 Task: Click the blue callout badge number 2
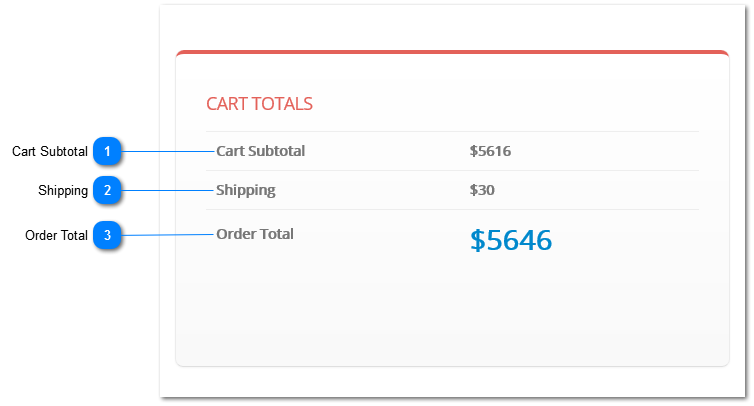tap(107, 190)
